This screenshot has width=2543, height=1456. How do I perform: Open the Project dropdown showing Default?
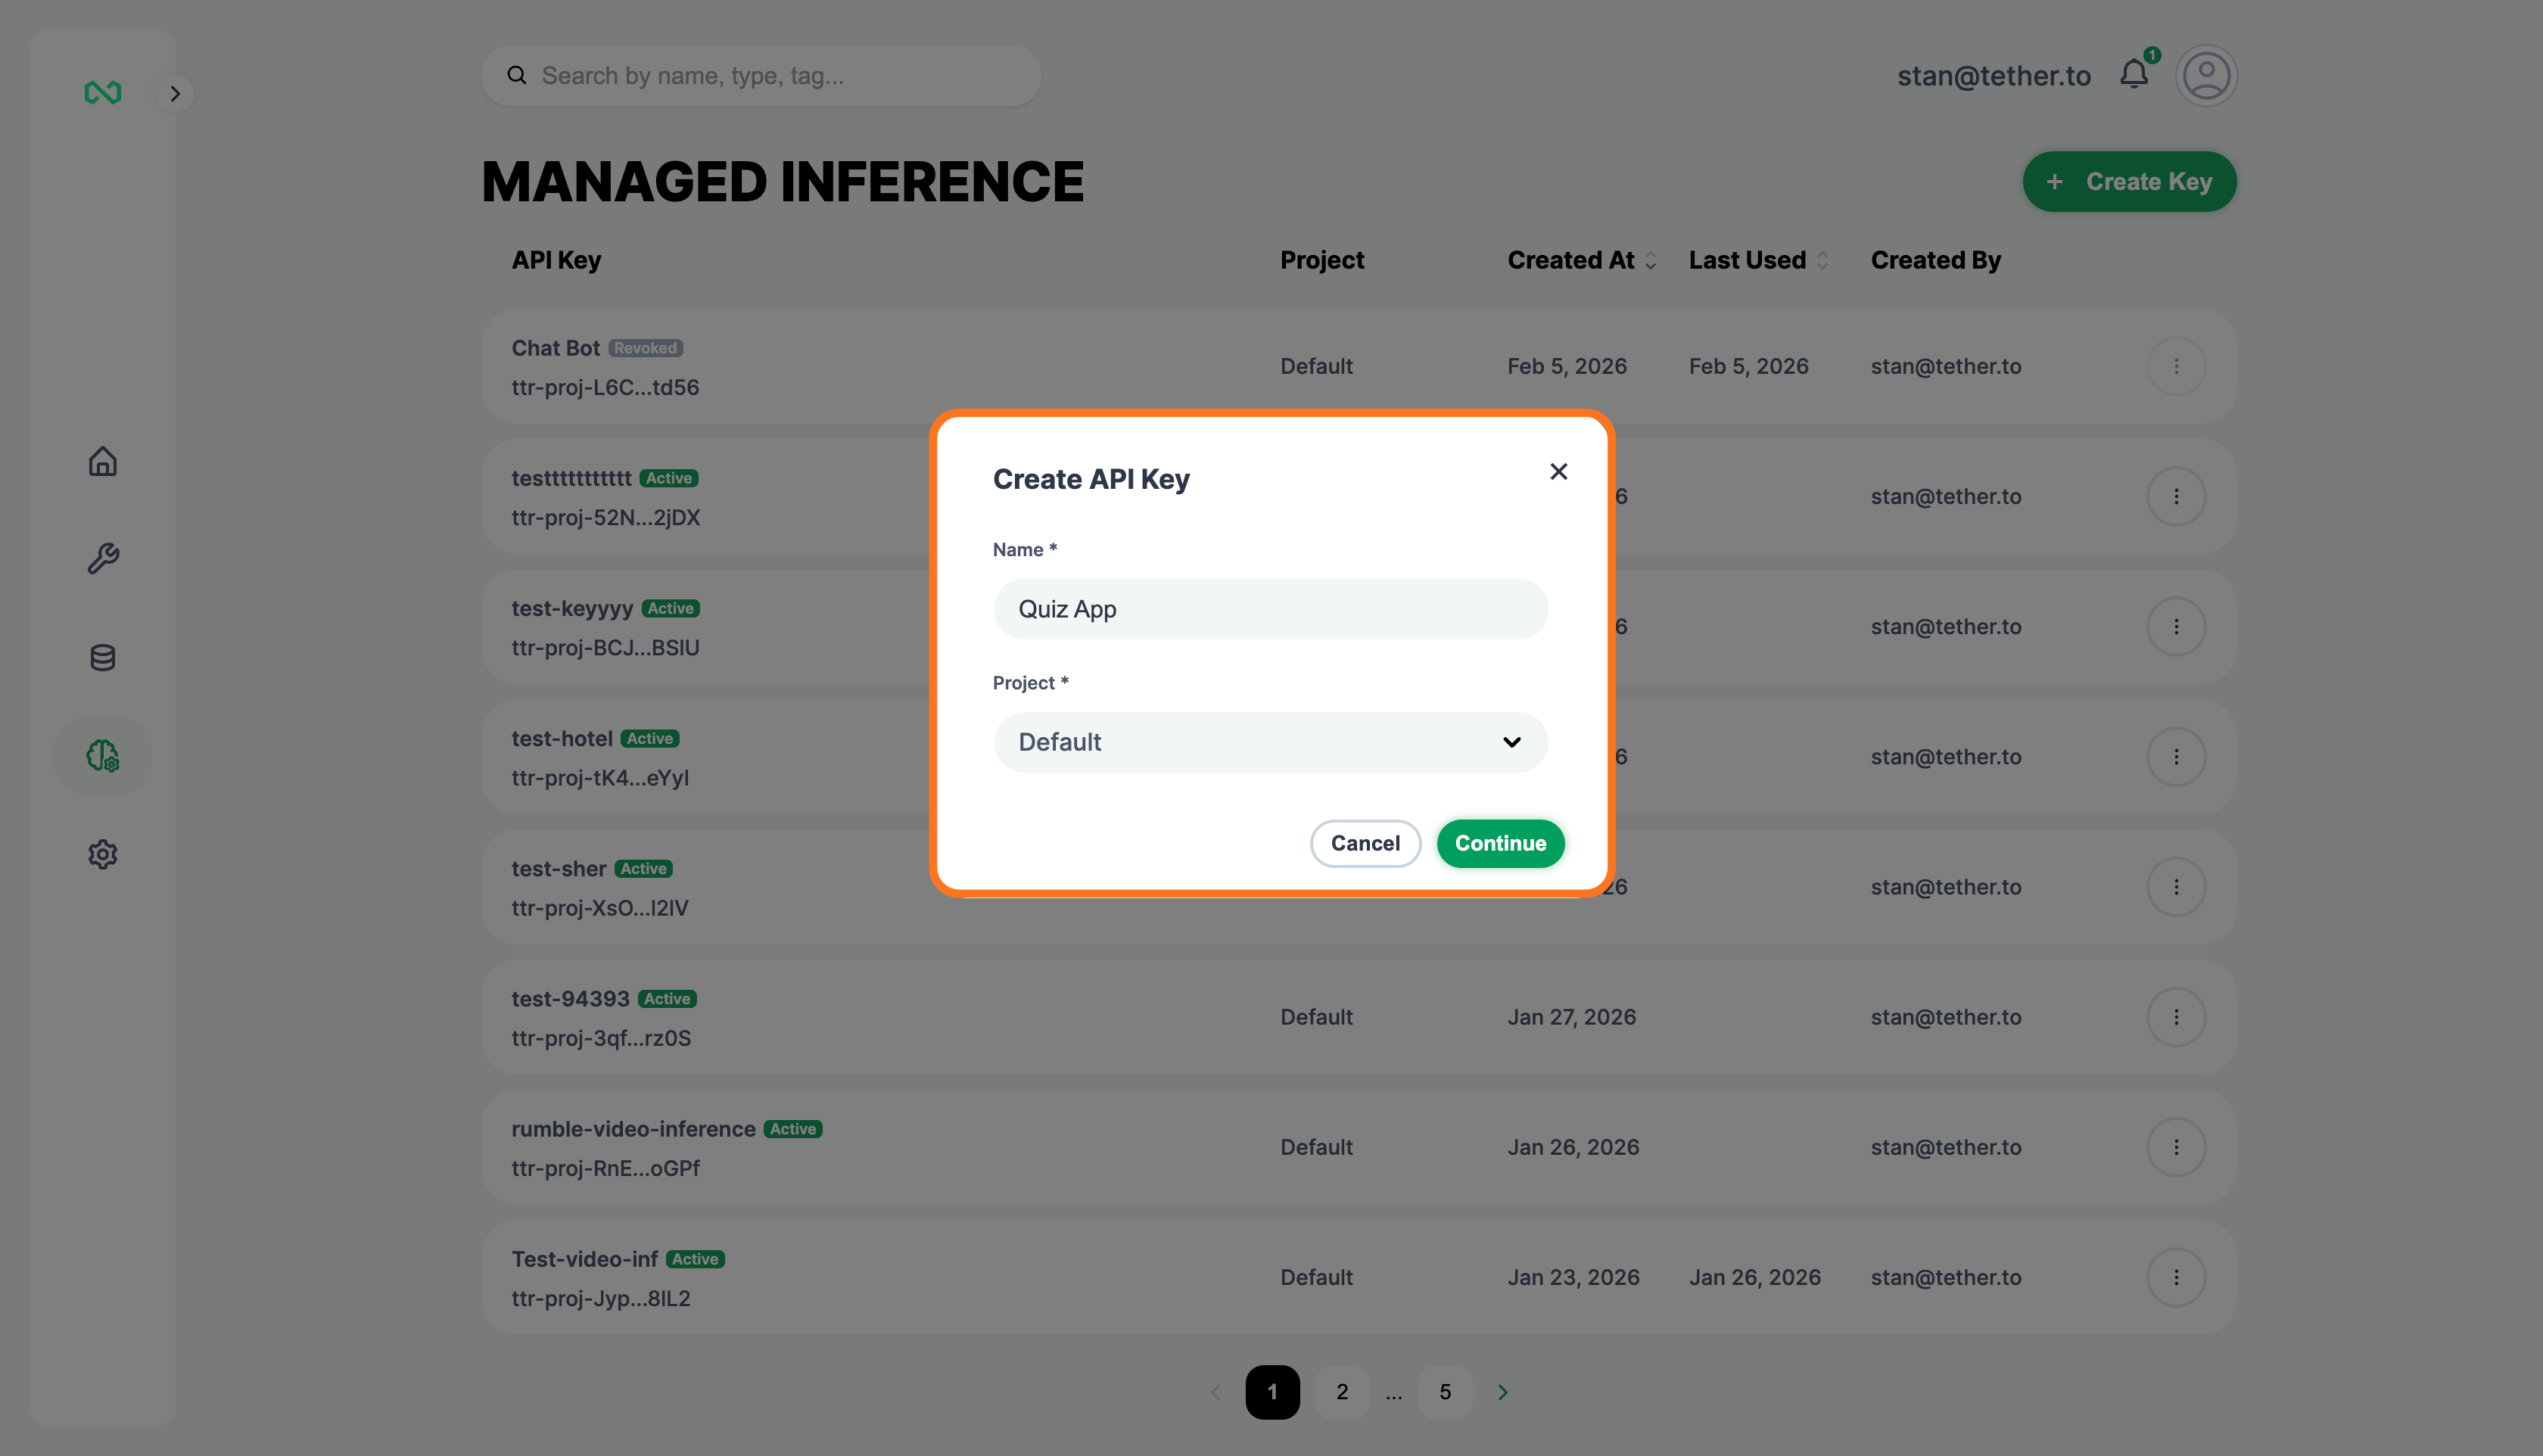tap(1270, 742)
